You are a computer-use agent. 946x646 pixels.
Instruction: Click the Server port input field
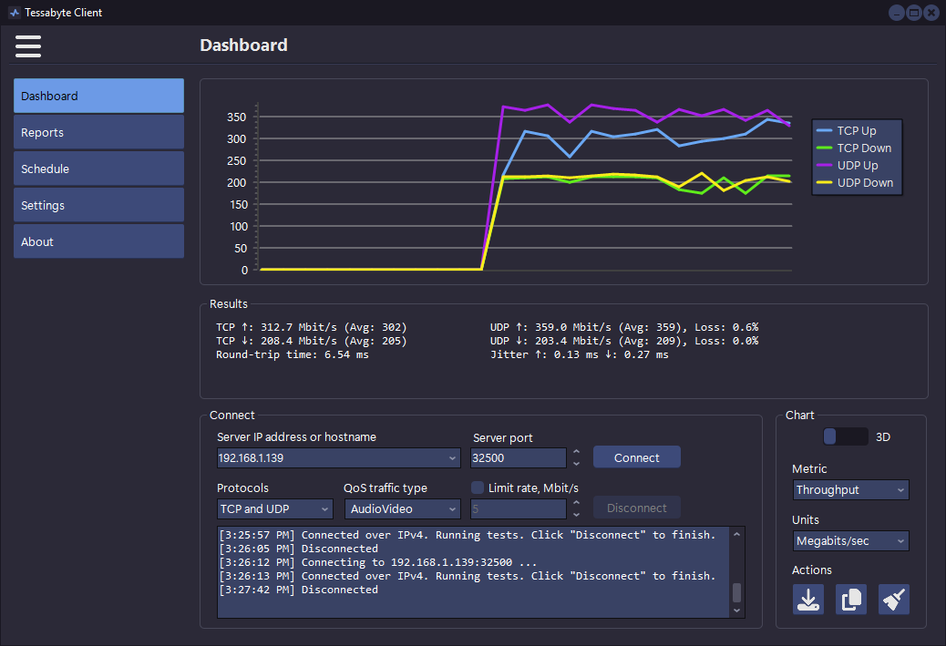(x=517, y=458)
